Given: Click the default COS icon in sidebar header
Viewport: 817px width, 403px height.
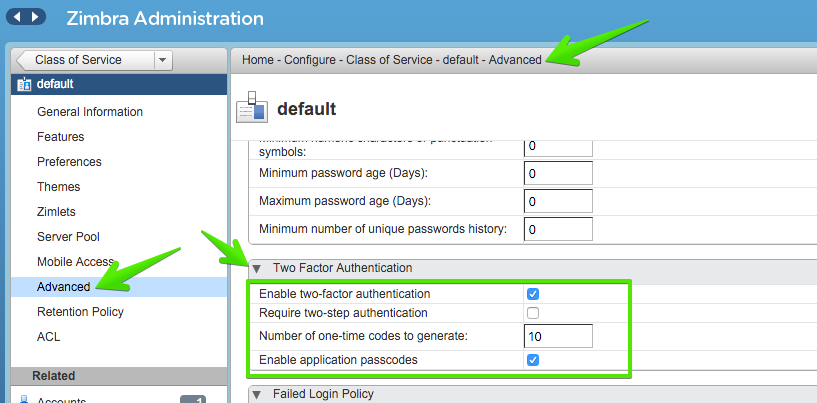Looking at the screenshot, I should (24, 84).
